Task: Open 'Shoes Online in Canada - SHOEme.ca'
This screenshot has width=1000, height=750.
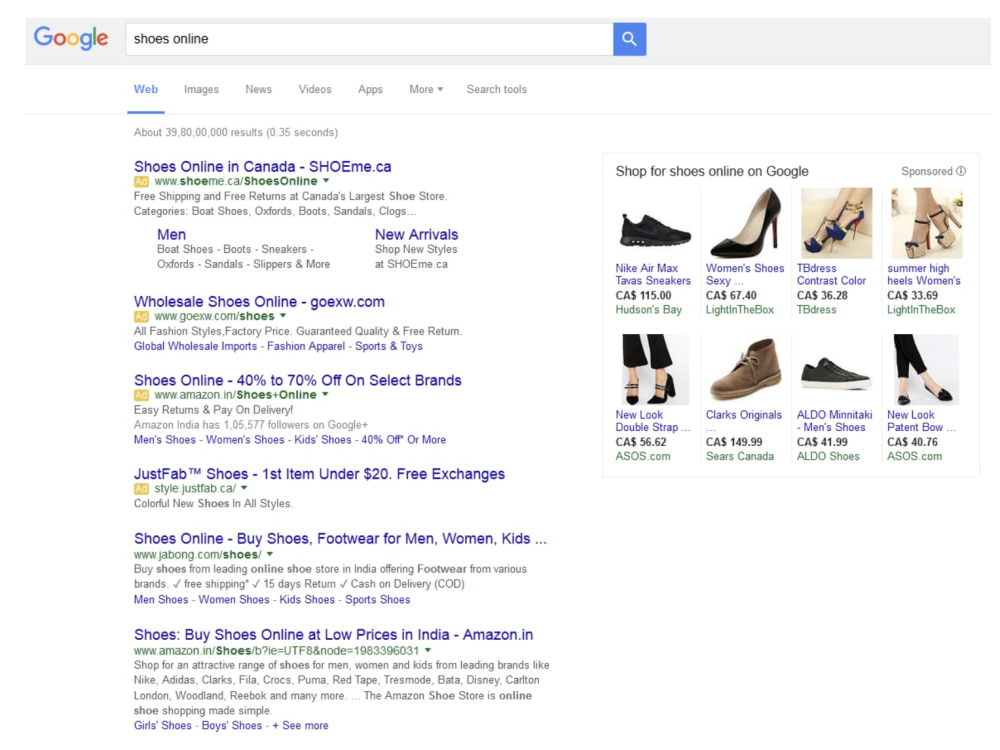Action: pyautogui.click(x=263, y=166)
